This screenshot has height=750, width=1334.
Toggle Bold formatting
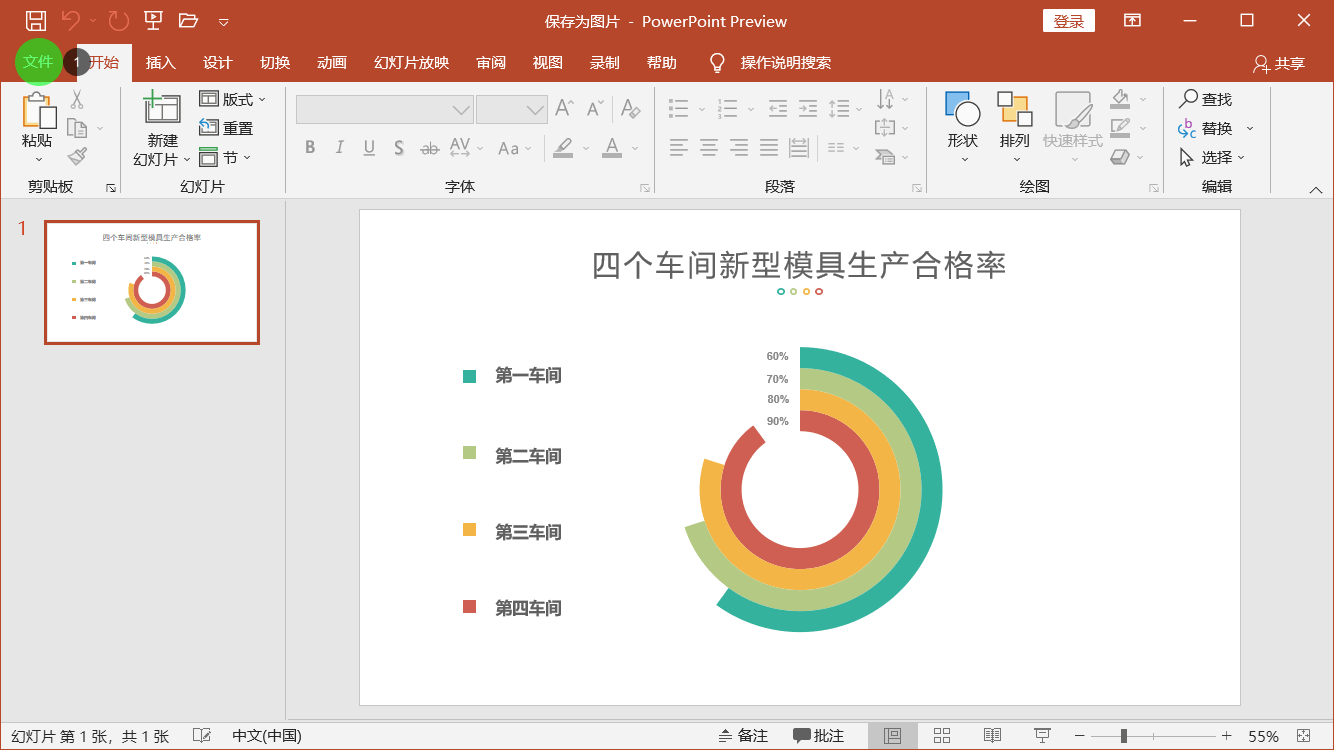310,147
